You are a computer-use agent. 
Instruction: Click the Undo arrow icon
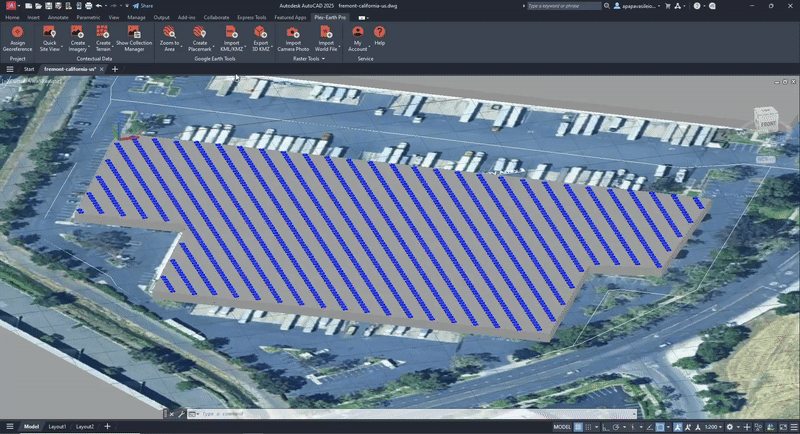[98, 6]
